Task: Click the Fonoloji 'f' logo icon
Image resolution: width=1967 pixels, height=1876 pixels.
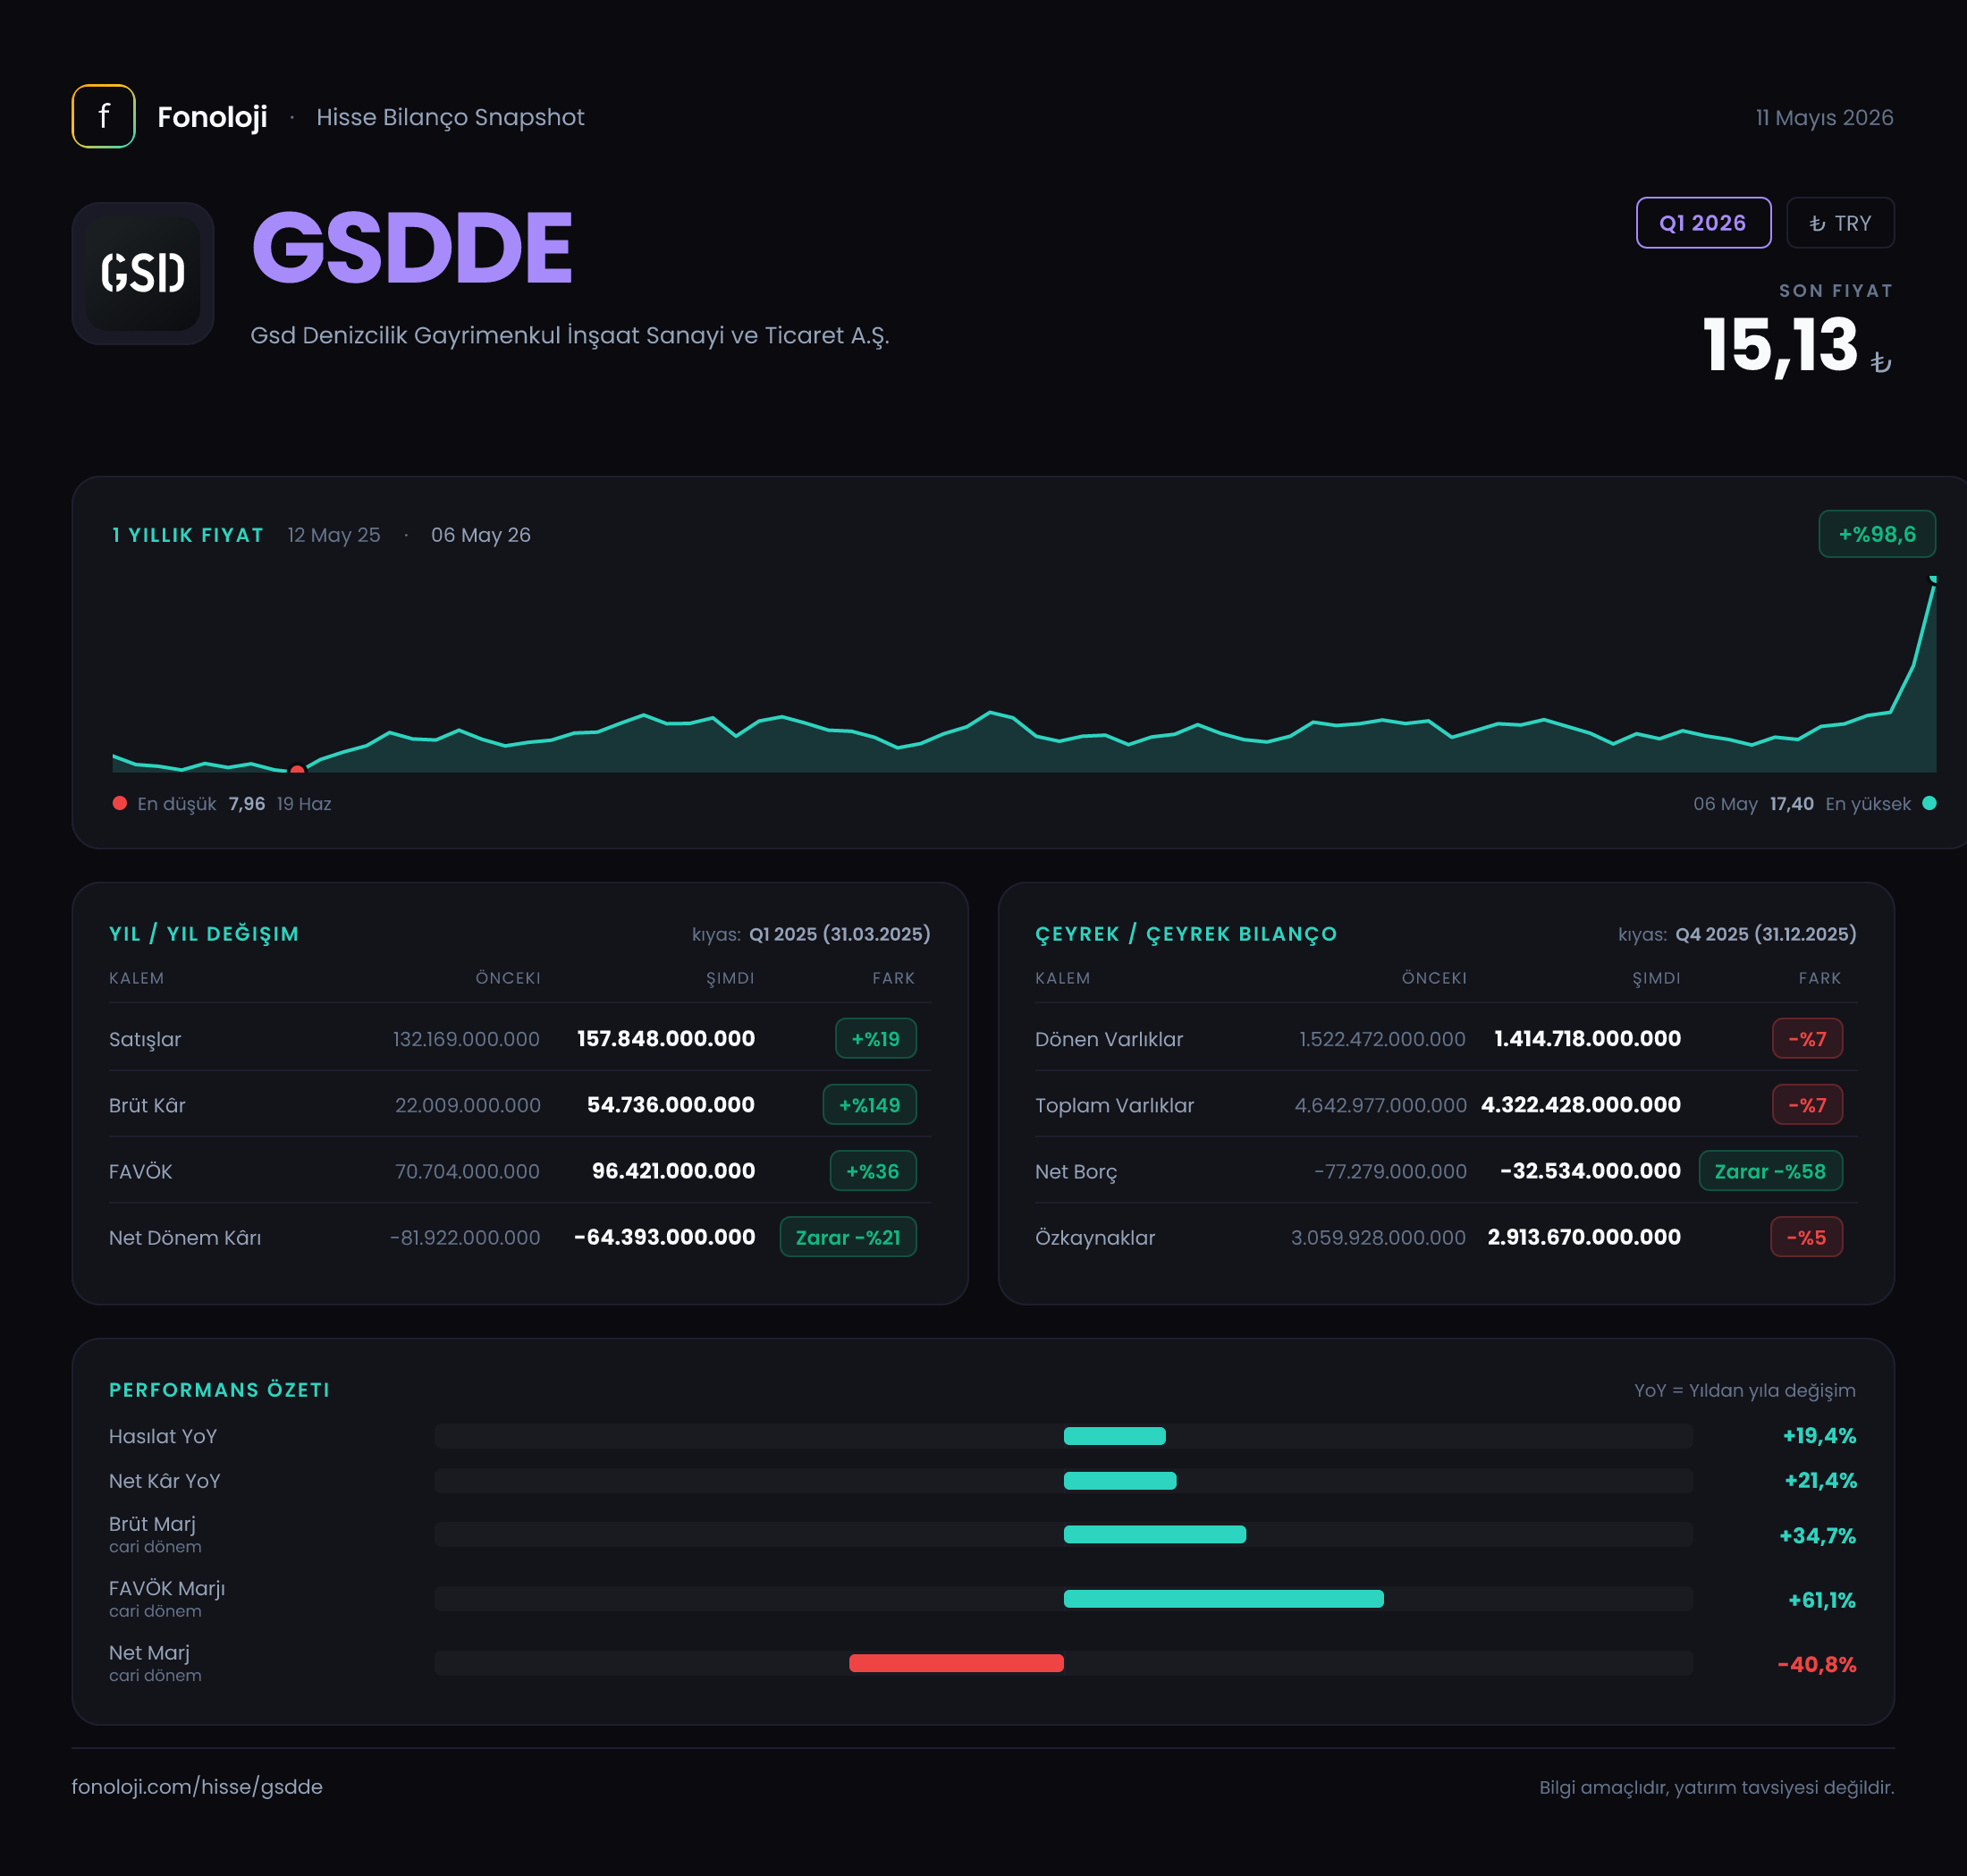Action: 103,116
